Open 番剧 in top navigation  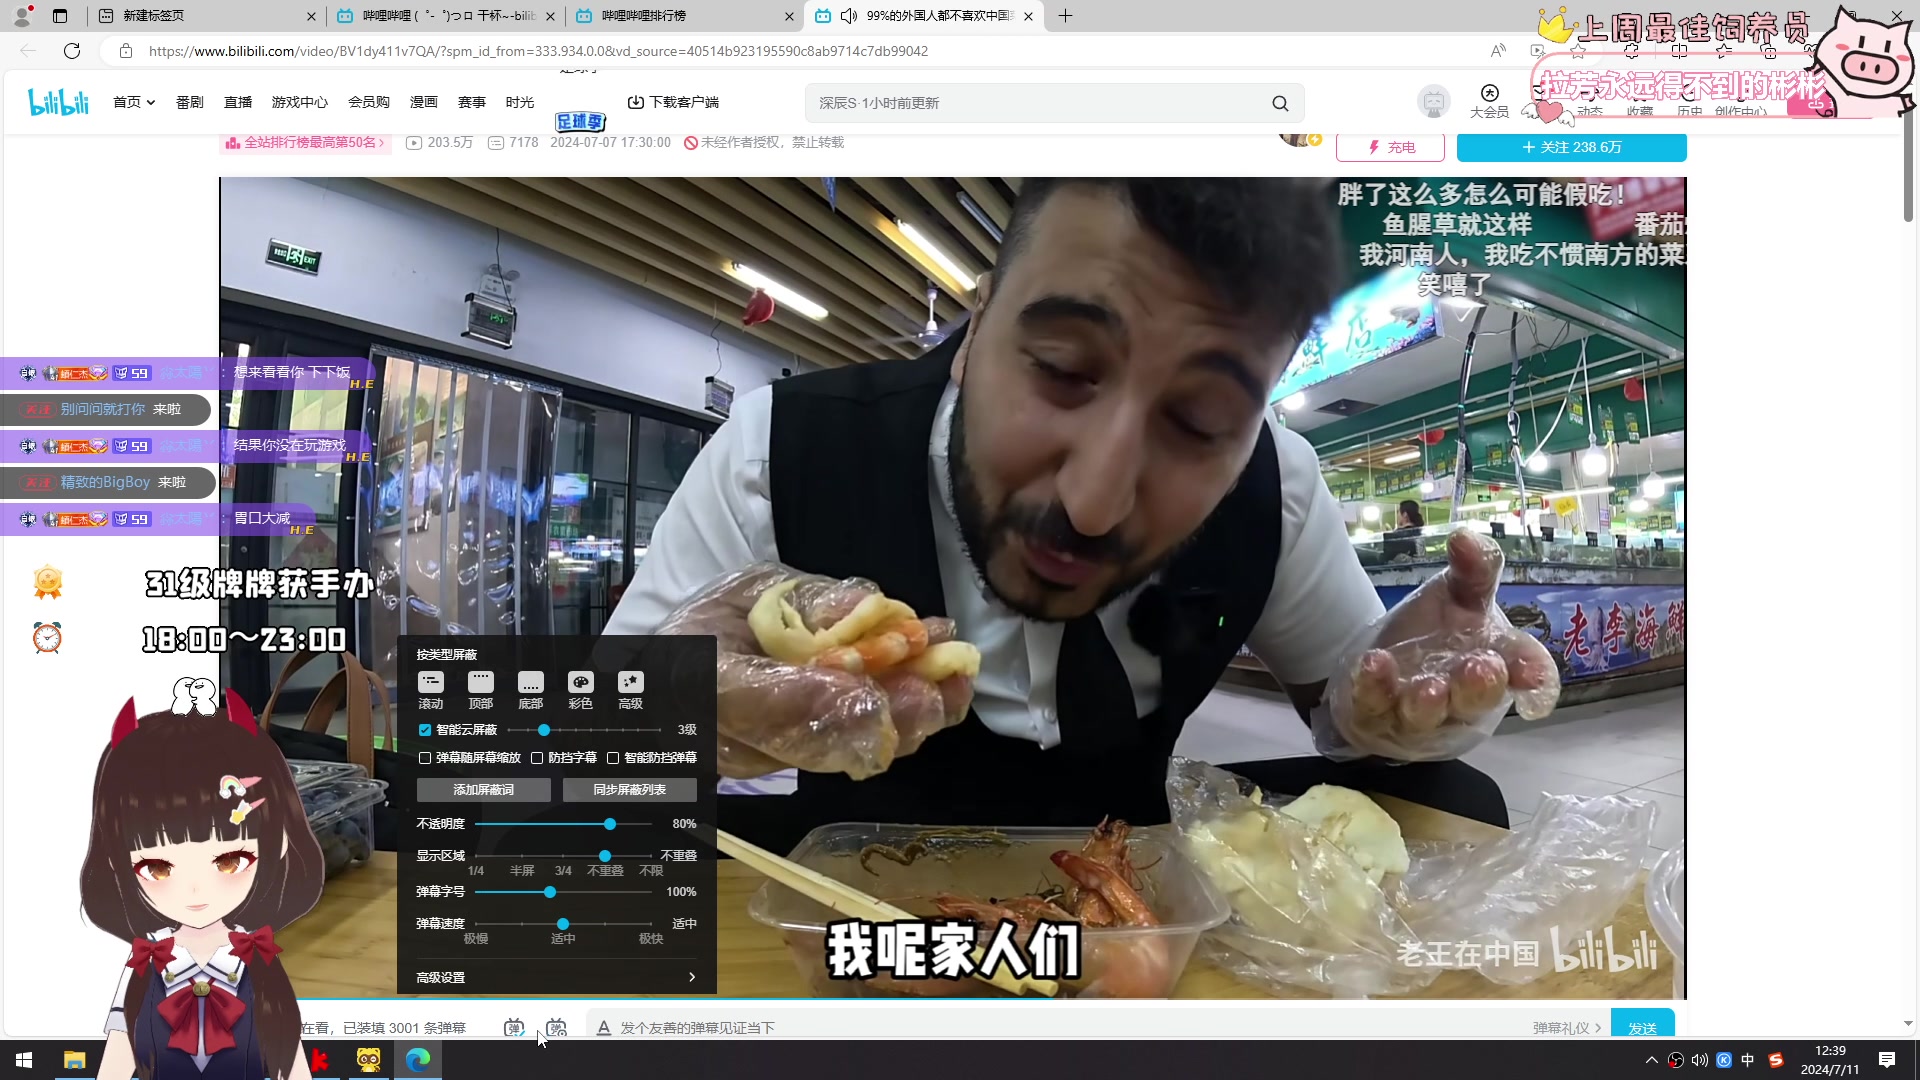click(x=190, y=102)
